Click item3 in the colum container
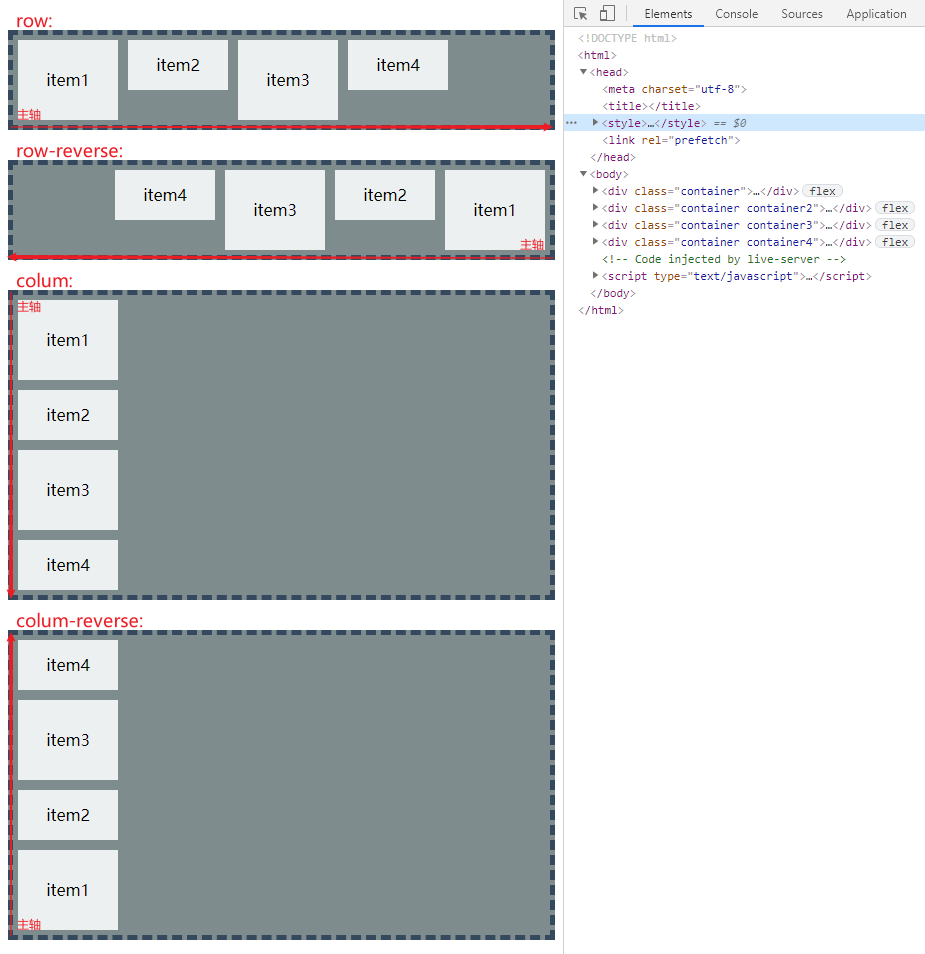The height and width of the screenshot is (954, 925). coord(68,490)
